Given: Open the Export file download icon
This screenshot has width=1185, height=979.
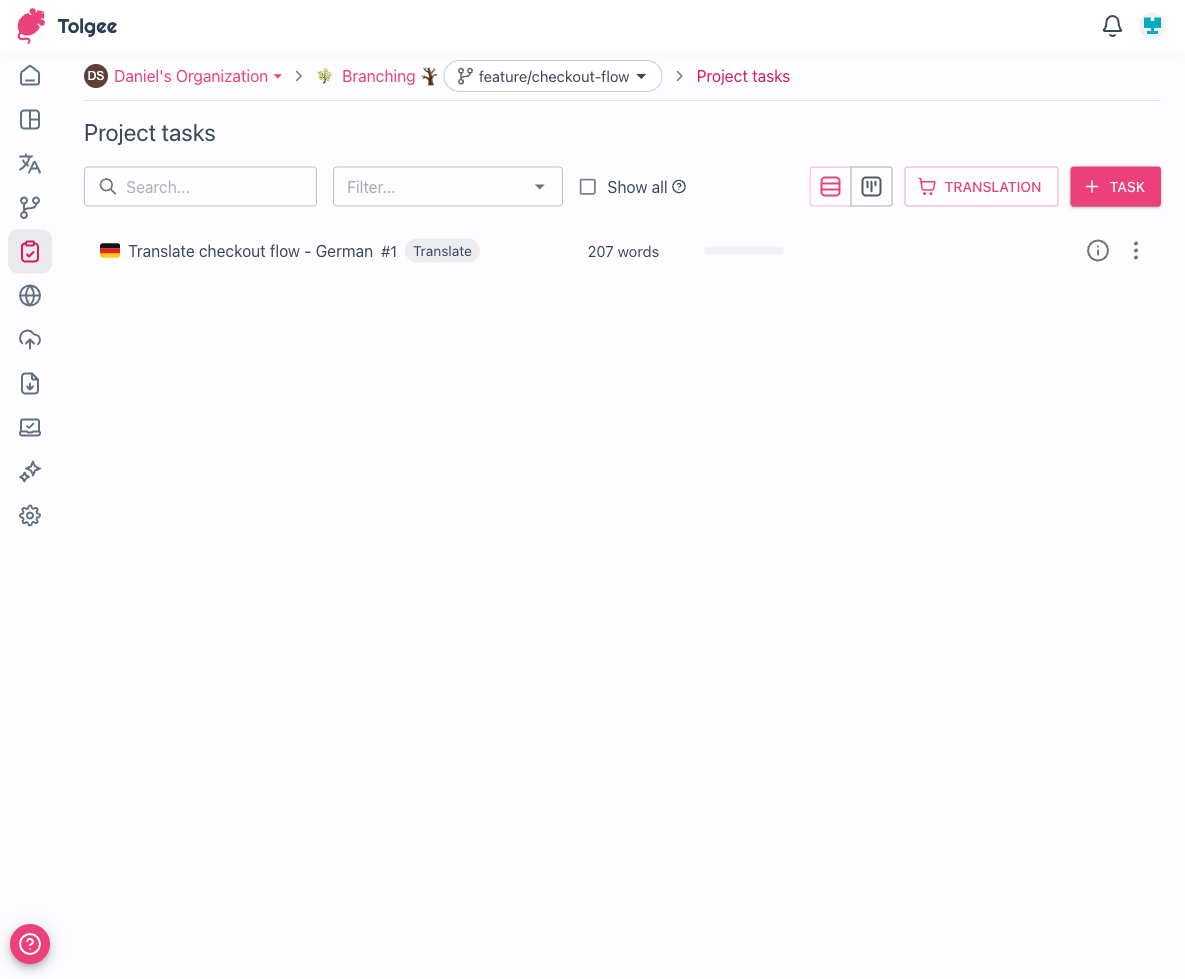Looking at the screenshot, I should click(29, 383).
